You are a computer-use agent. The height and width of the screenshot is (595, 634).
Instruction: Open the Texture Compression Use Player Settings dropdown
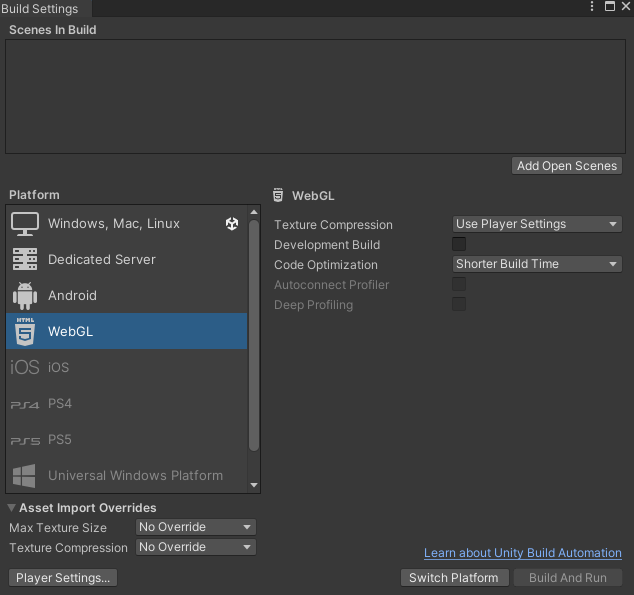537,225
